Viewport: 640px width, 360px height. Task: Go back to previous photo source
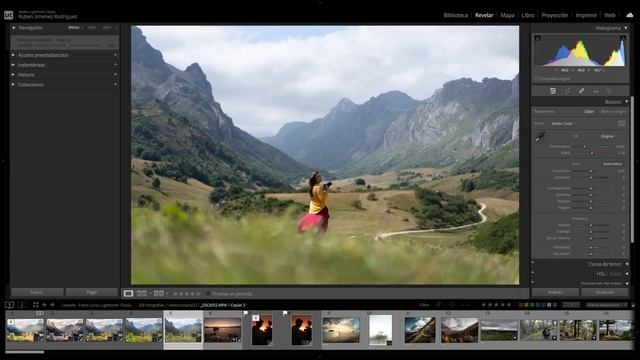44,304
